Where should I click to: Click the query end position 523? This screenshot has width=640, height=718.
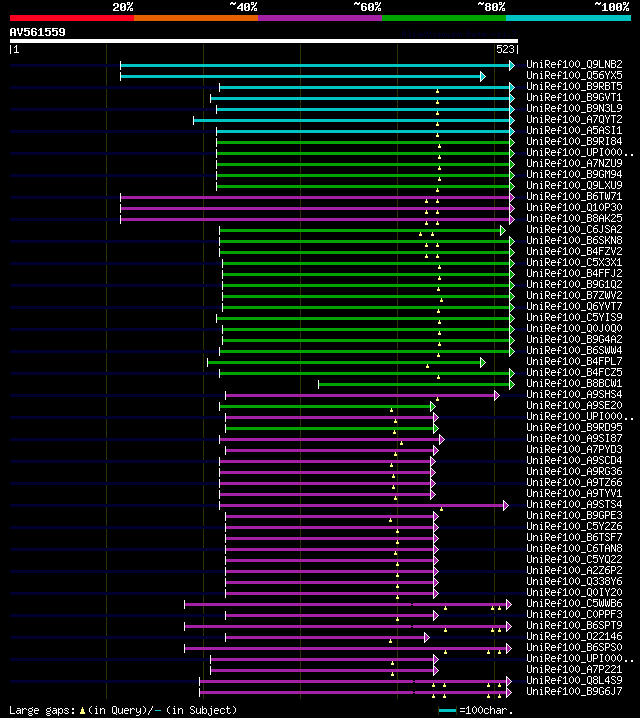pyautogui.click(x=505, y=49)
